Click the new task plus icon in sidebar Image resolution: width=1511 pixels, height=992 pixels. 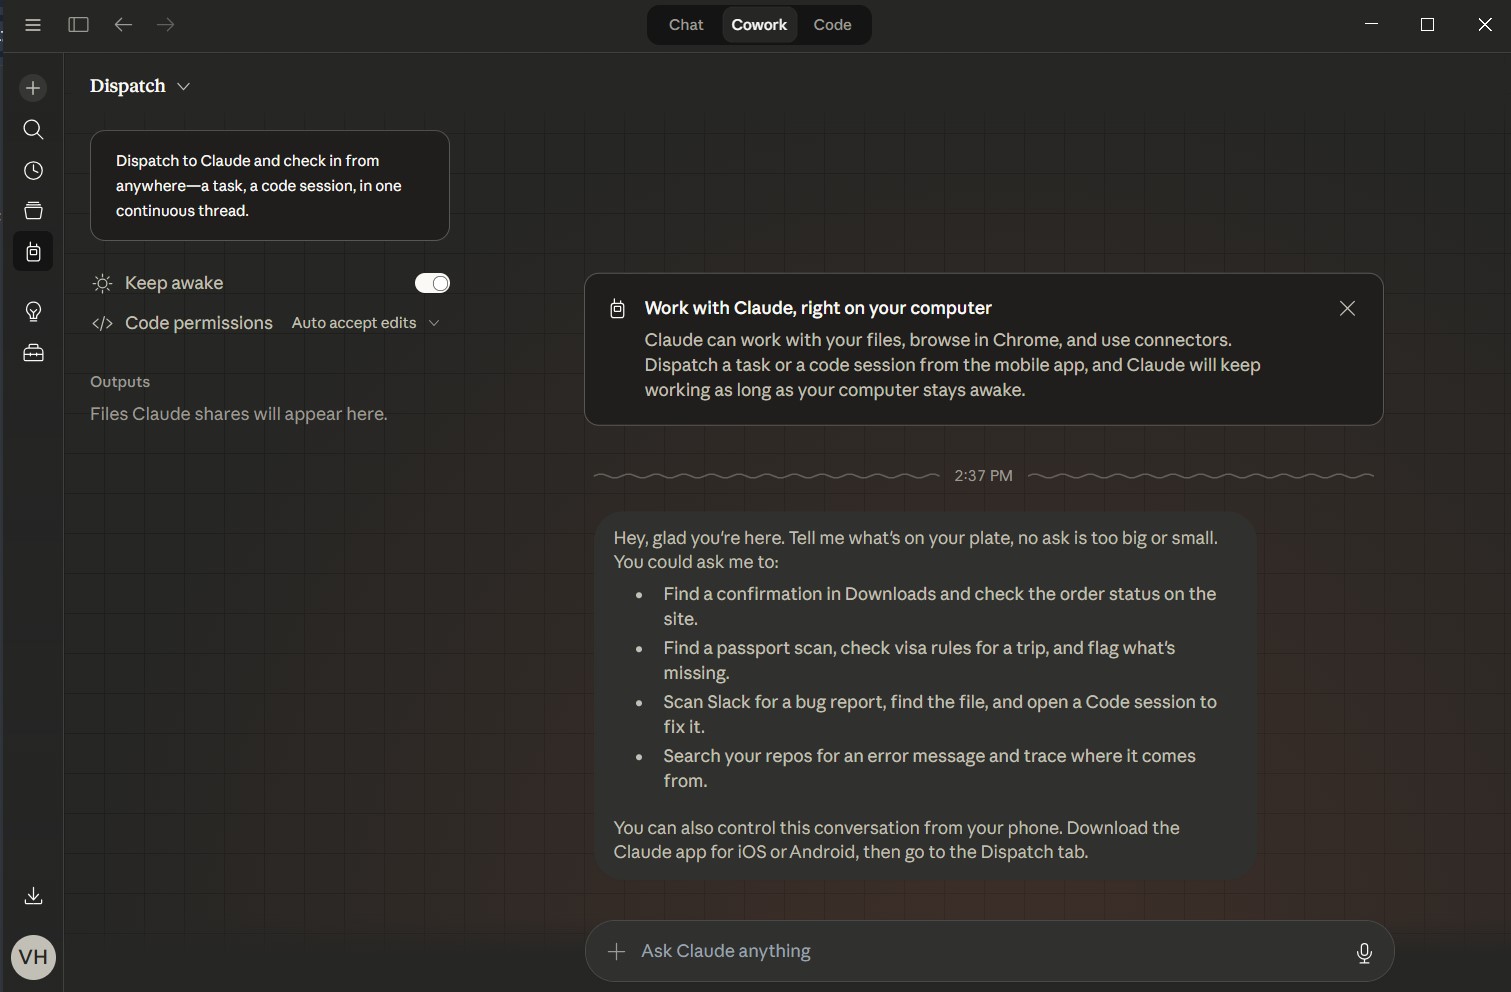click(33, 88)
